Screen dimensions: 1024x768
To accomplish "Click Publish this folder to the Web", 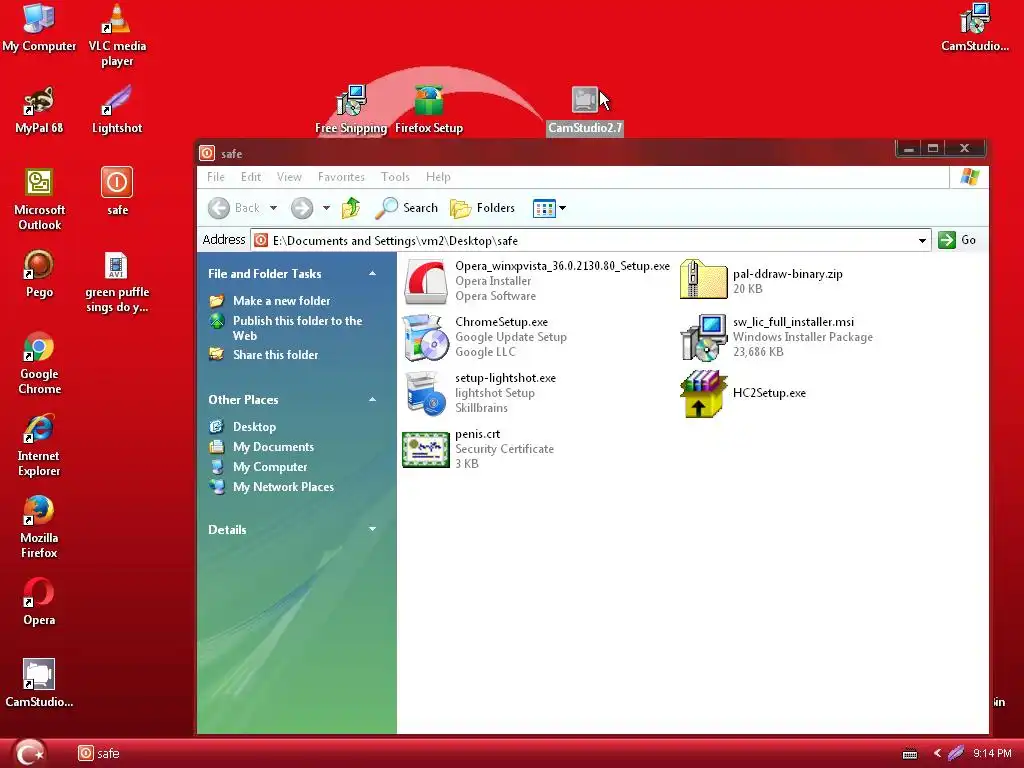I will coord(297,328).
